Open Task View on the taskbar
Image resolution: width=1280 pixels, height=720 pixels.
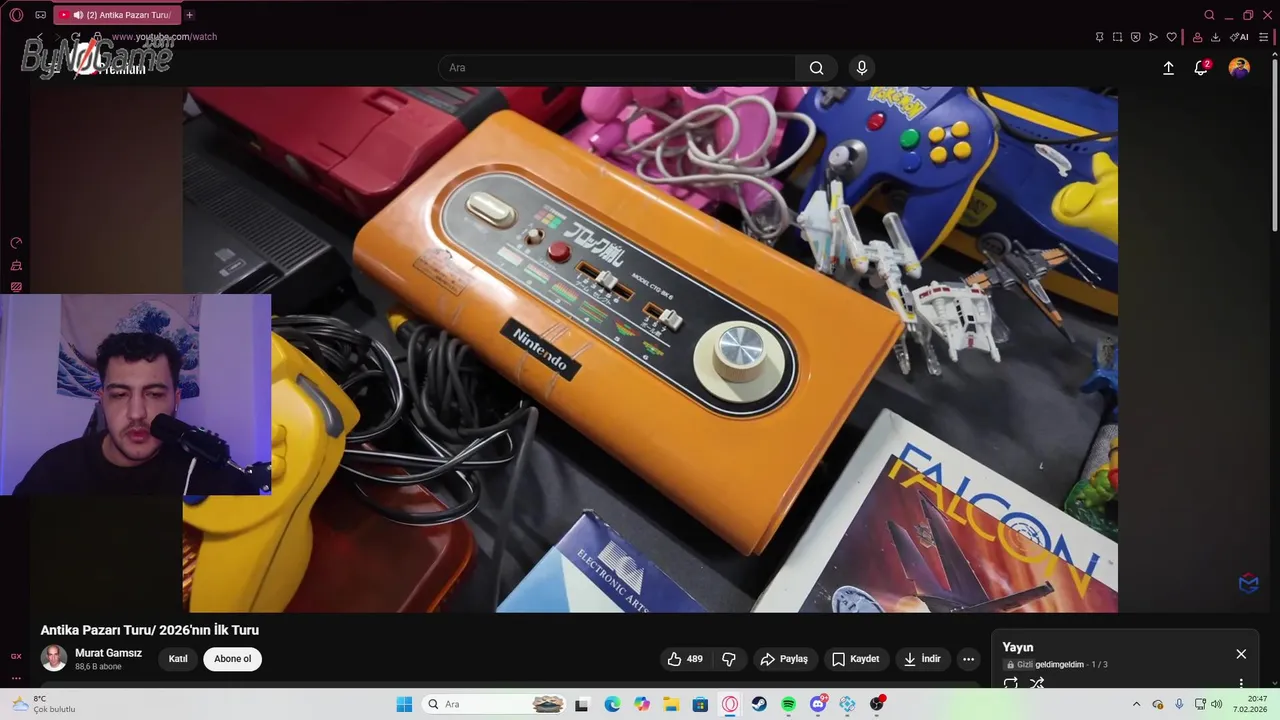(x=581, y=704)
